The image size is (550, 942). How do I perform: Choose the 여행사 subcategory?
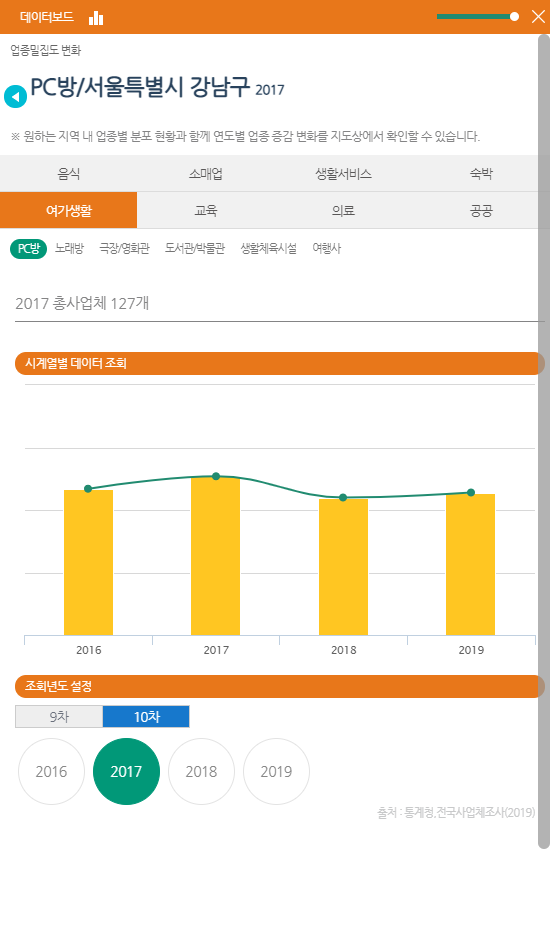(x=326, y=248)
